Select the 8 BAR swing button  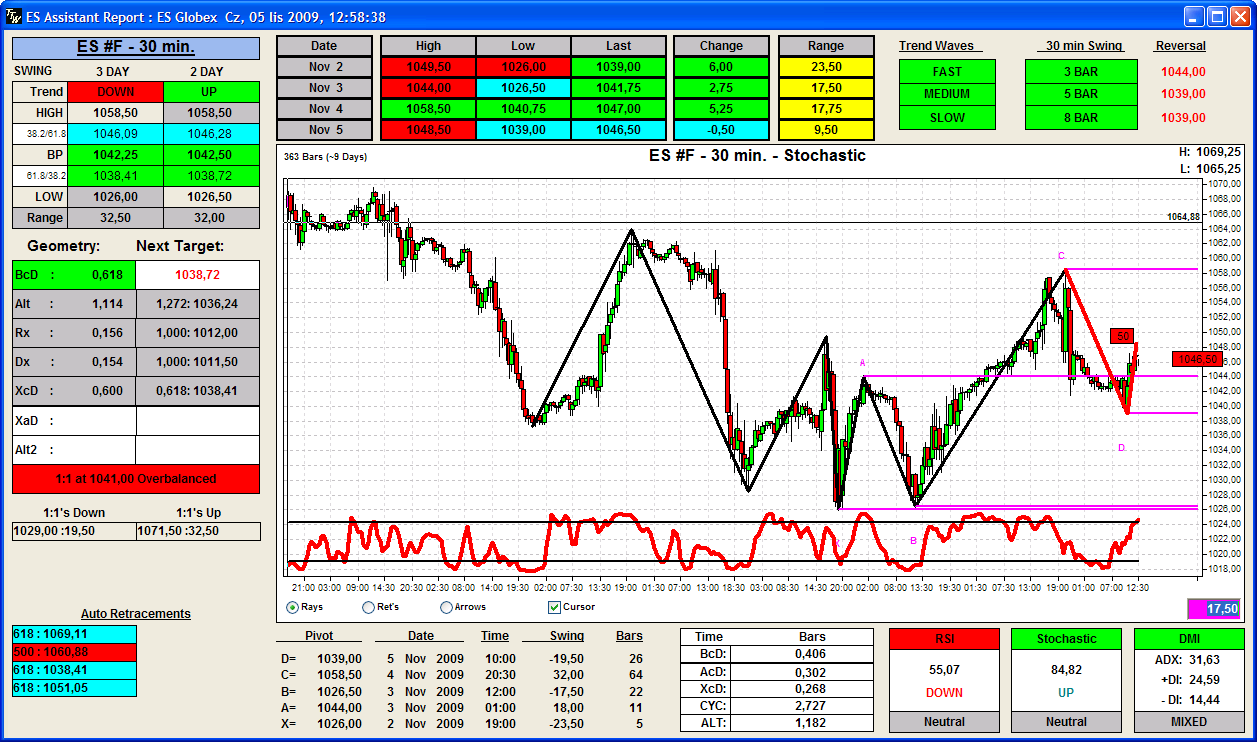(x=1080, y=118)
